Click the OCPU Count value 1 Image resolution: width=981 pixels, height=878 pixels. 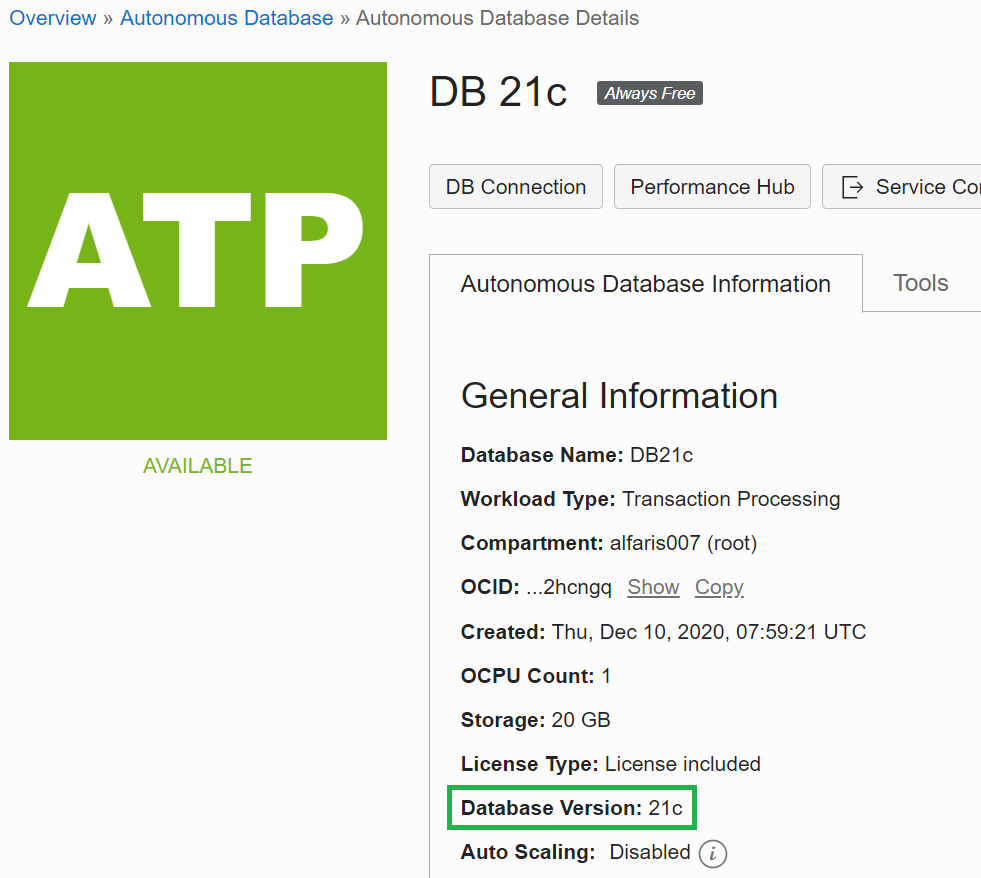click(606, 676)
